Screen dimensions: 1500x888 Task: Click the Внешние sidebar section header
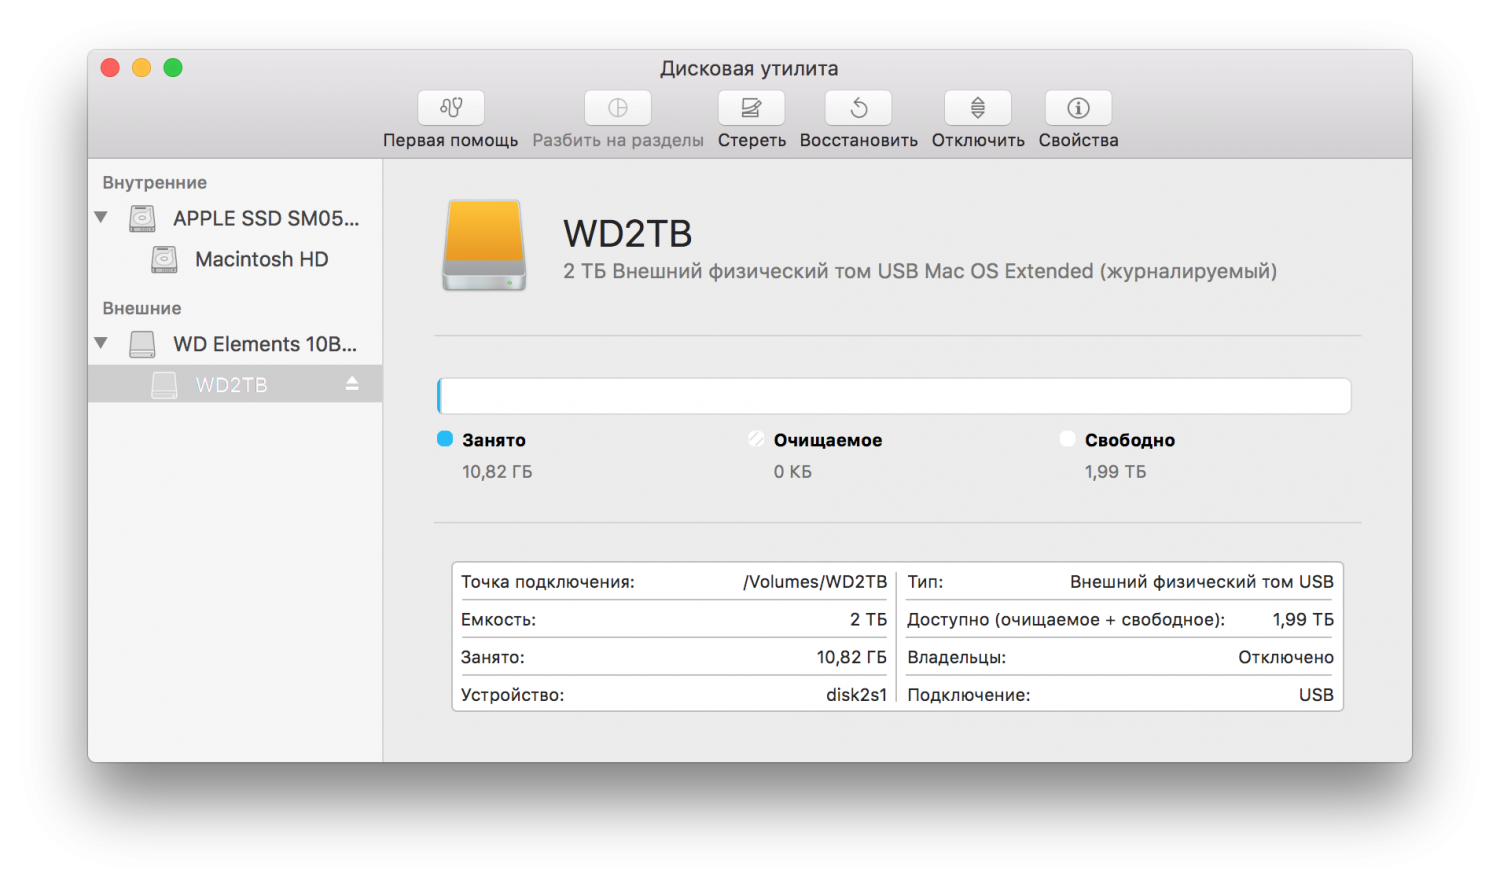[x=142, y=309]
